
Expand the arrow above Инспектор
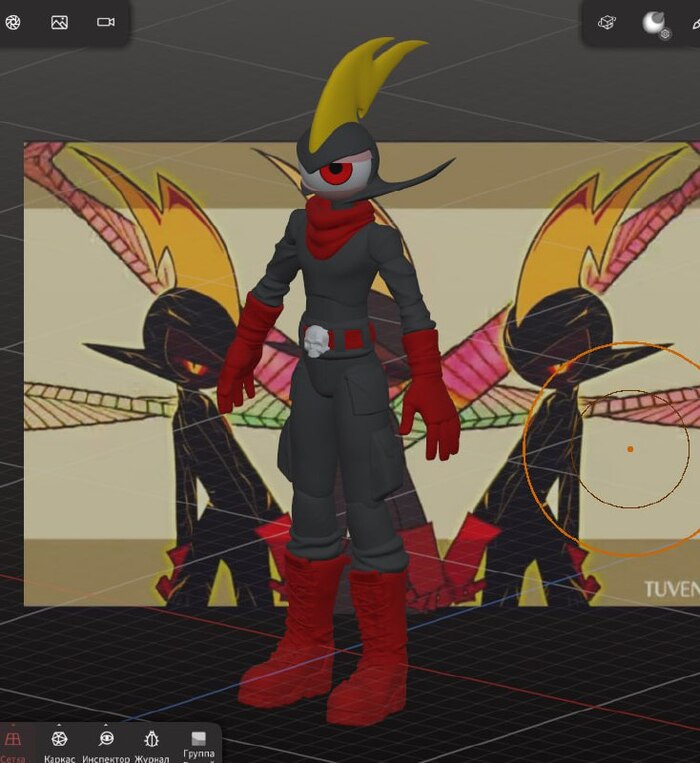pyautogui.click(x=106, y=724)
